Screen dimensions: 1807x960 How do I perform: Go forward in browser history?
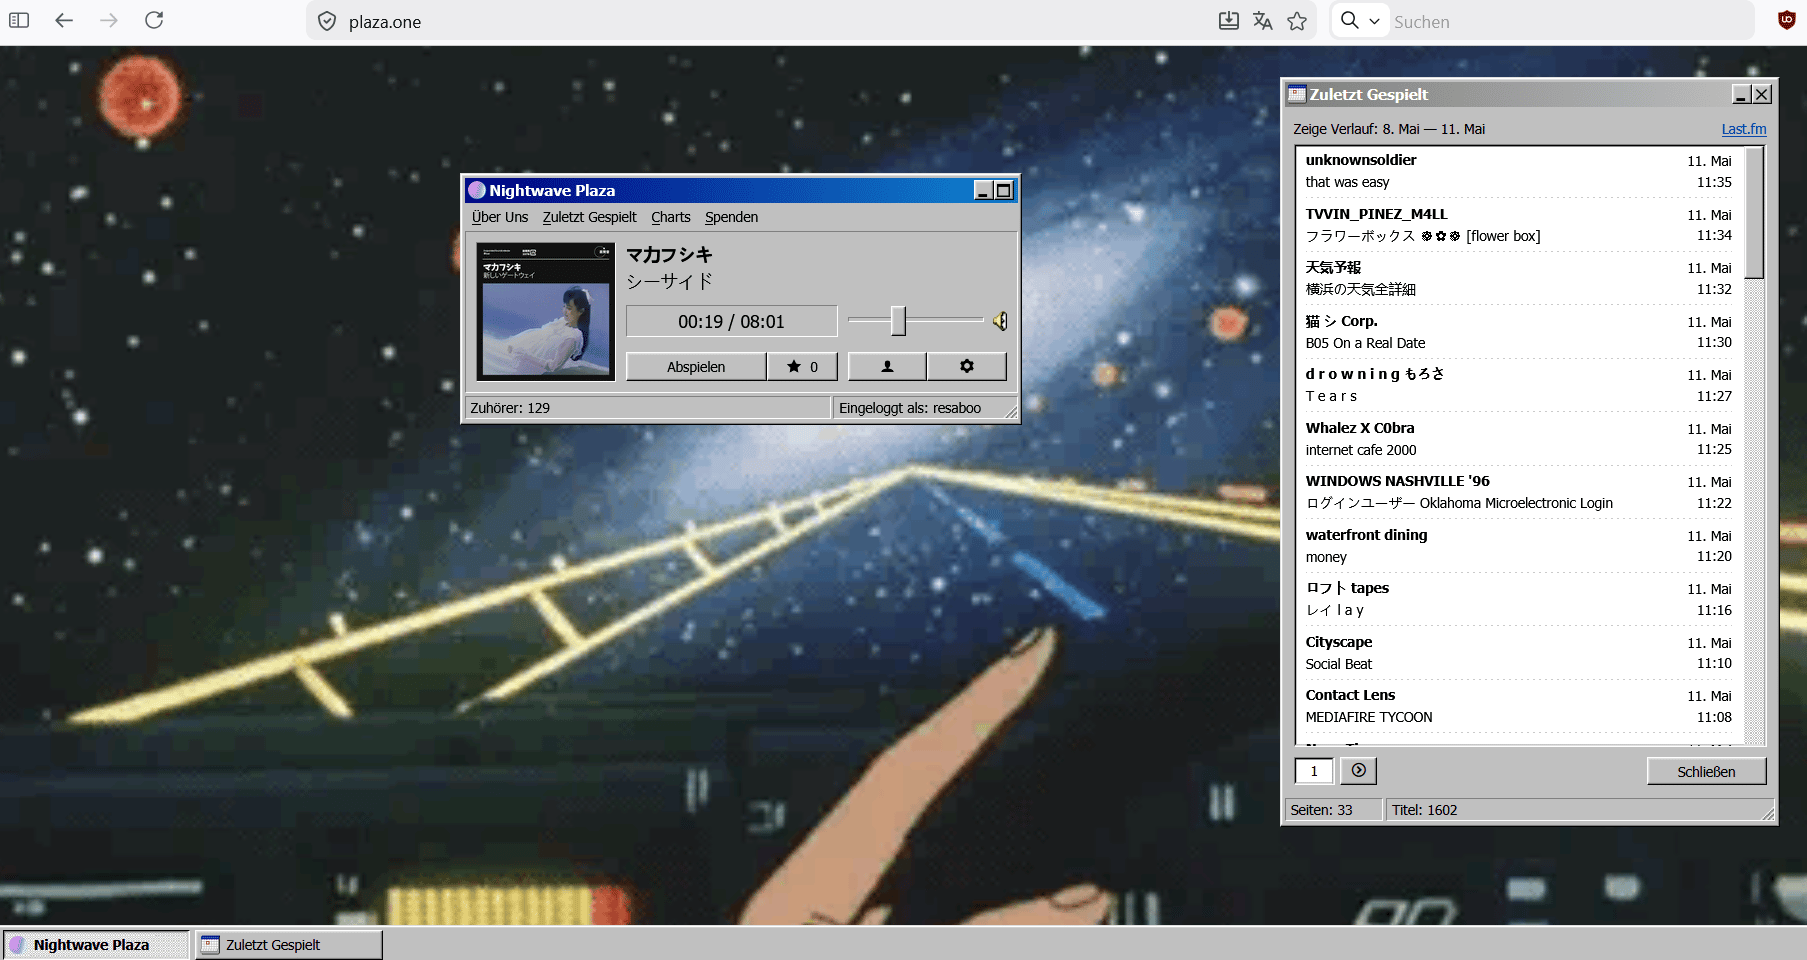109,20
